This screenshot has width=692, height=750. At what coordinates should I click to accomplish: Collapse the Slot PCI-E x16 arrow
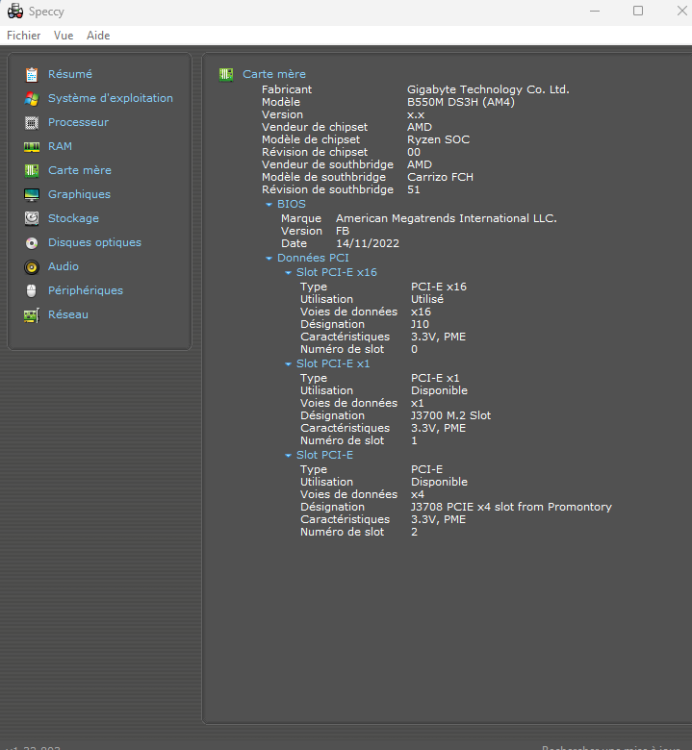[x=288, y=273]
